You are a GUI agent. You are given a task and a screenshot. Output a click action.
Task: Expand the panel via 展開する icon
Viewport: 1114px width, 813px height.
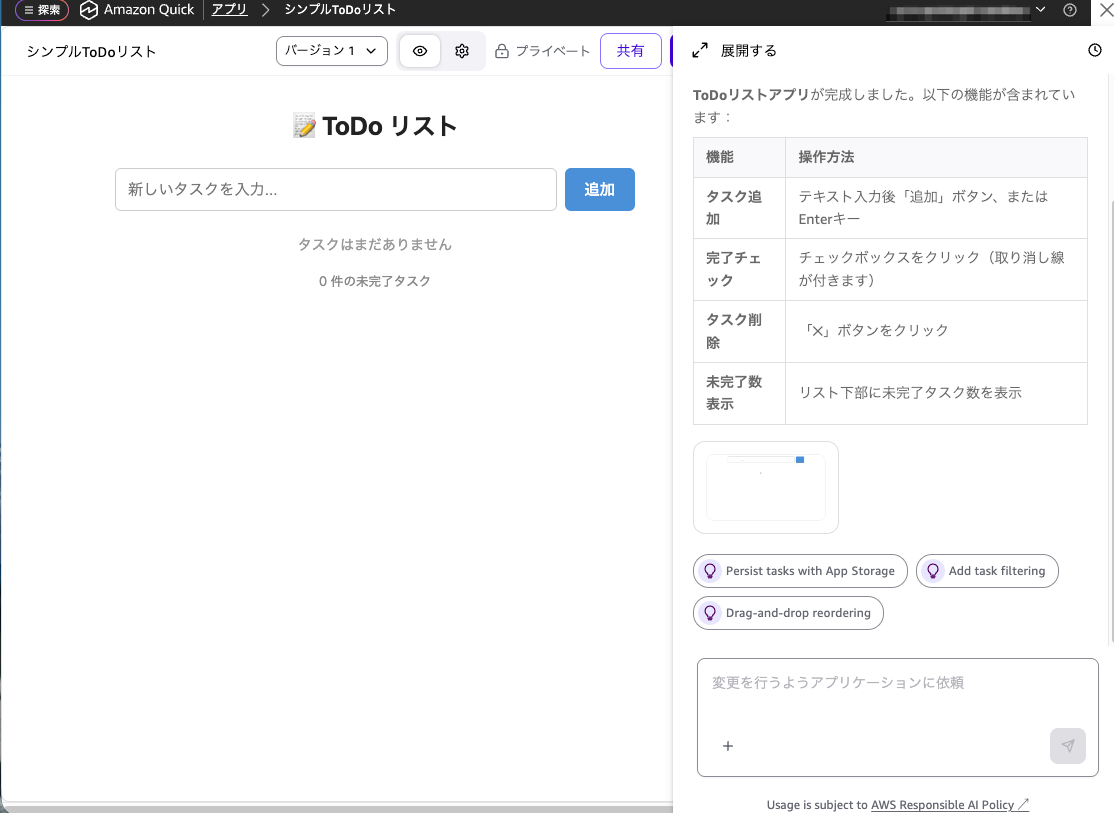(x=699, y=49)
